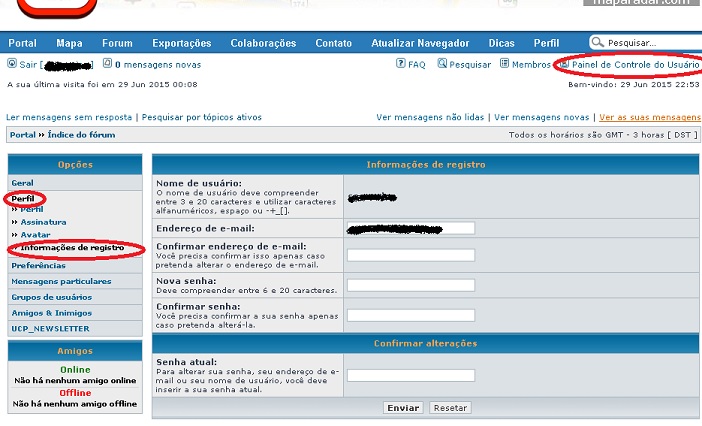The height and width of the screenshot is (426, 702).
Task: Open Informações de registro sub-item
Action: (x=73, y=247)
